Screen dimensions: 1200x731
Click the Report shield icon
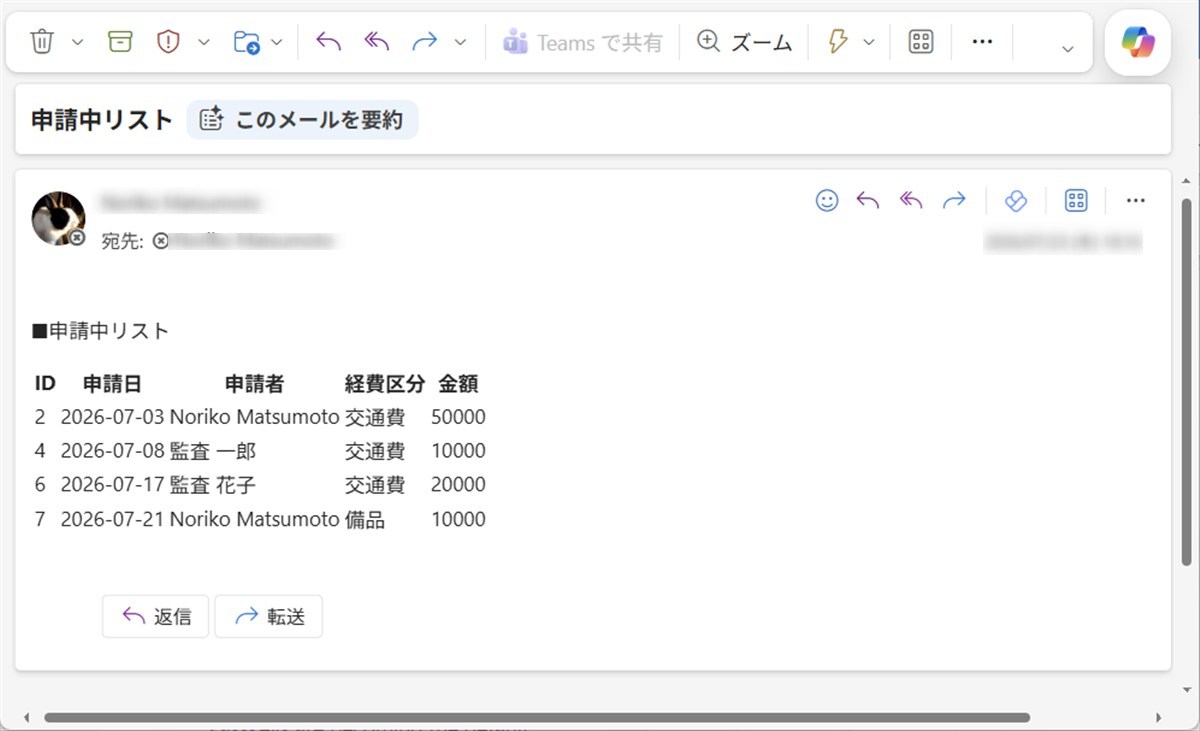168,42
